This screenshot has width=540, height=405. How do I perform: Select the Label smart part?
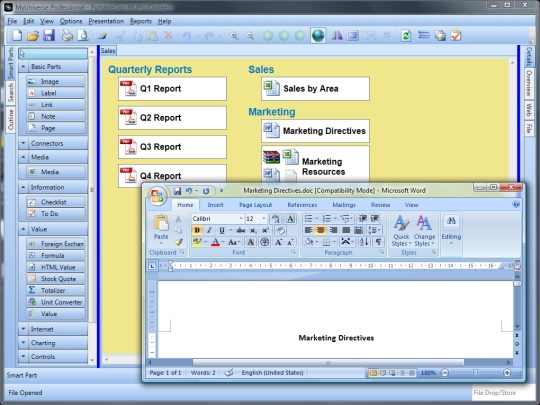pos(56,93)
